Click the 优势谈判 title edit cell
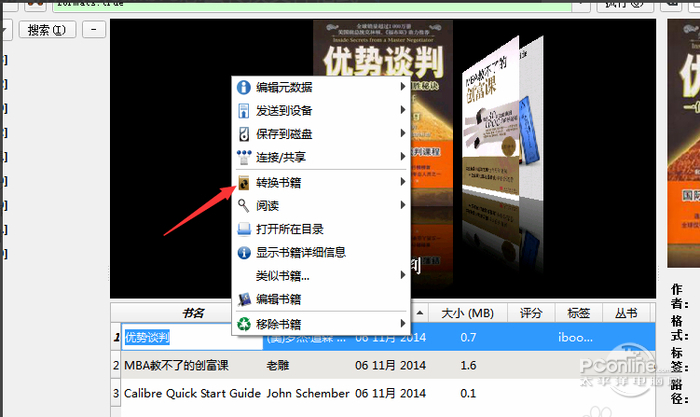 click(192, 337)
